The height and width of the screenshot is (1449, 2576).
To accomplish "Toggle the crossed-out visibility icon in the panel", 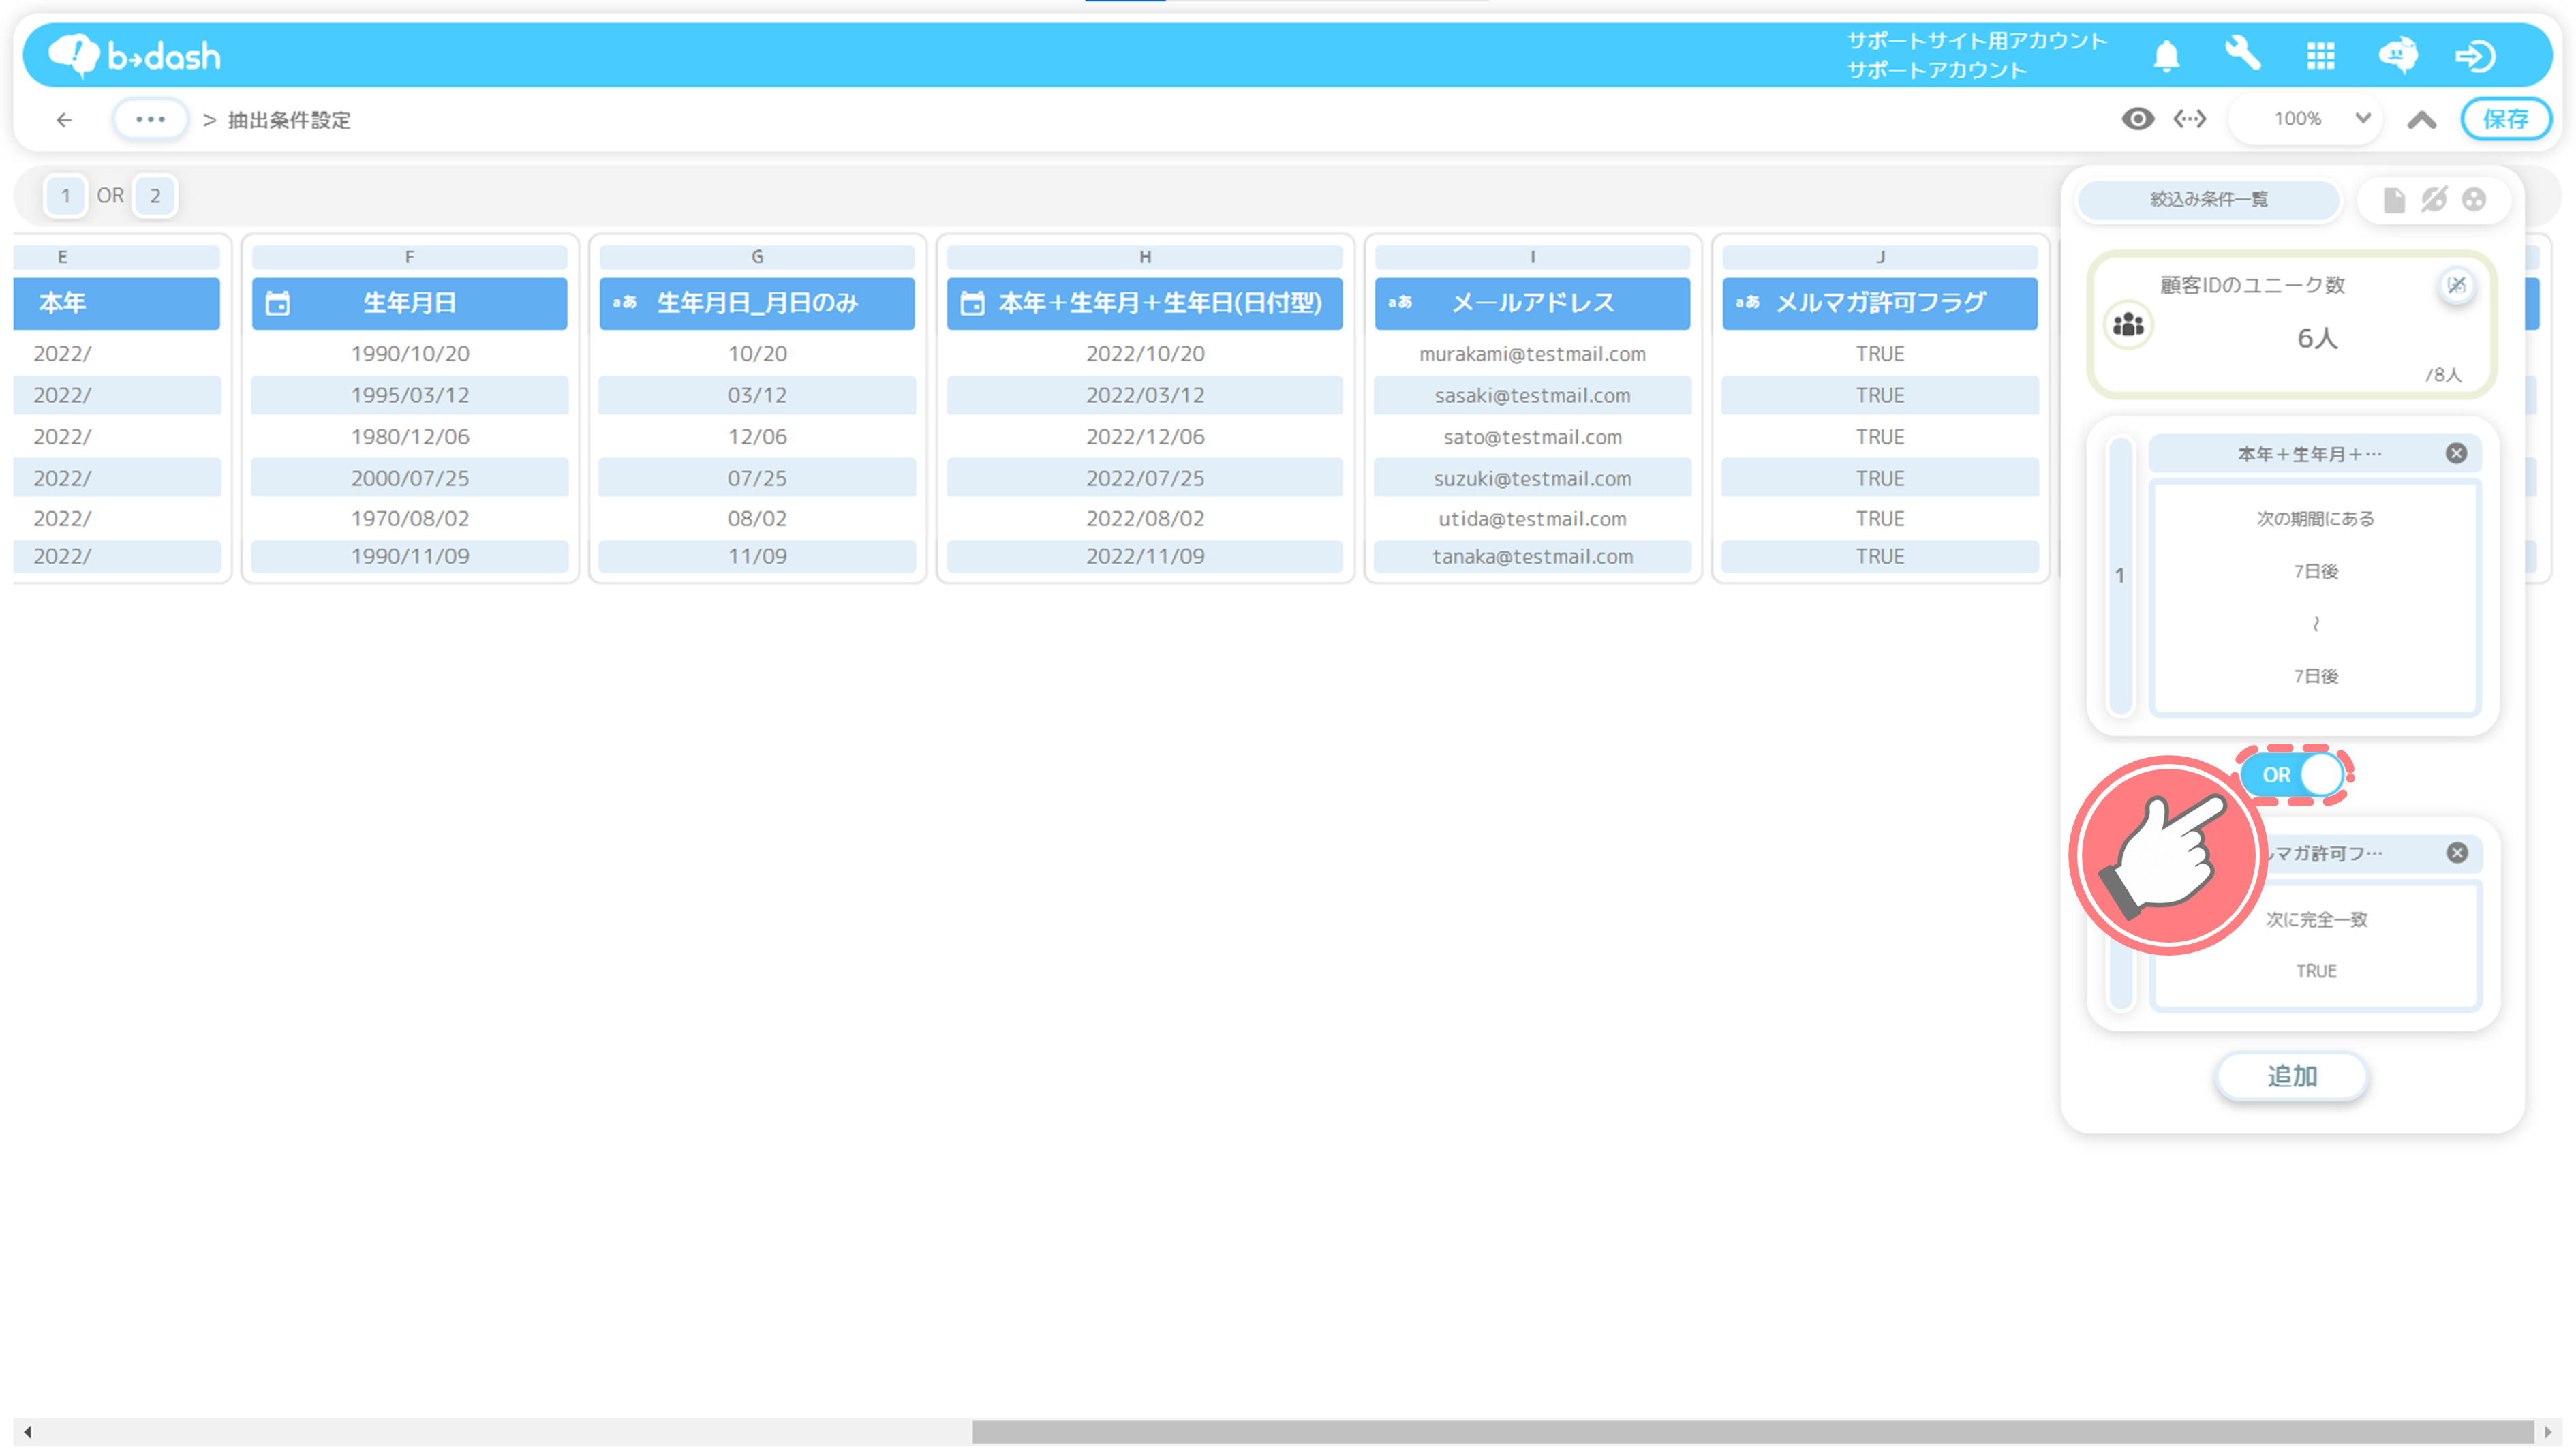I will point(2434,200).
